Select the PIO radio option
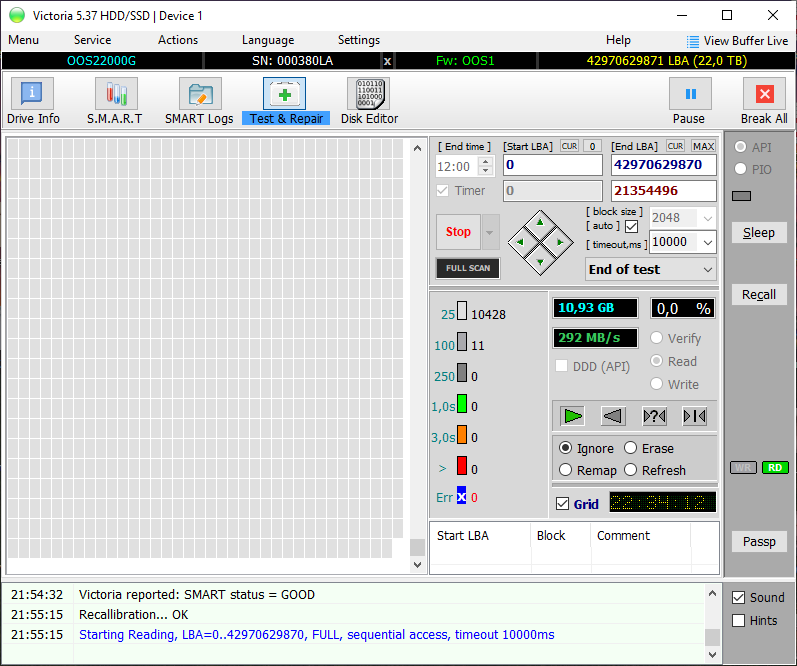The image size is (797, 666). point(740,169)
